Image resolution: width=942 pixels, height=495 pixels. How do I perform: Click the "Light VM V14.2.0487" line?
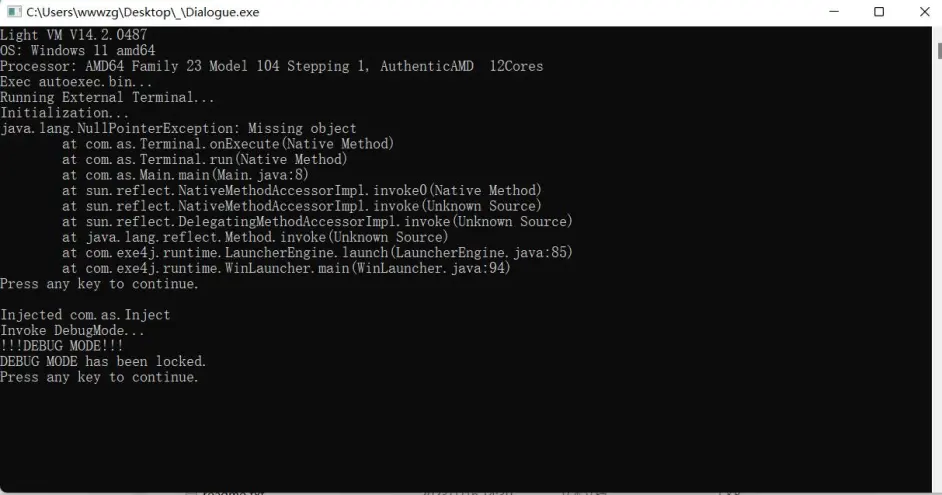coord(73,34)
